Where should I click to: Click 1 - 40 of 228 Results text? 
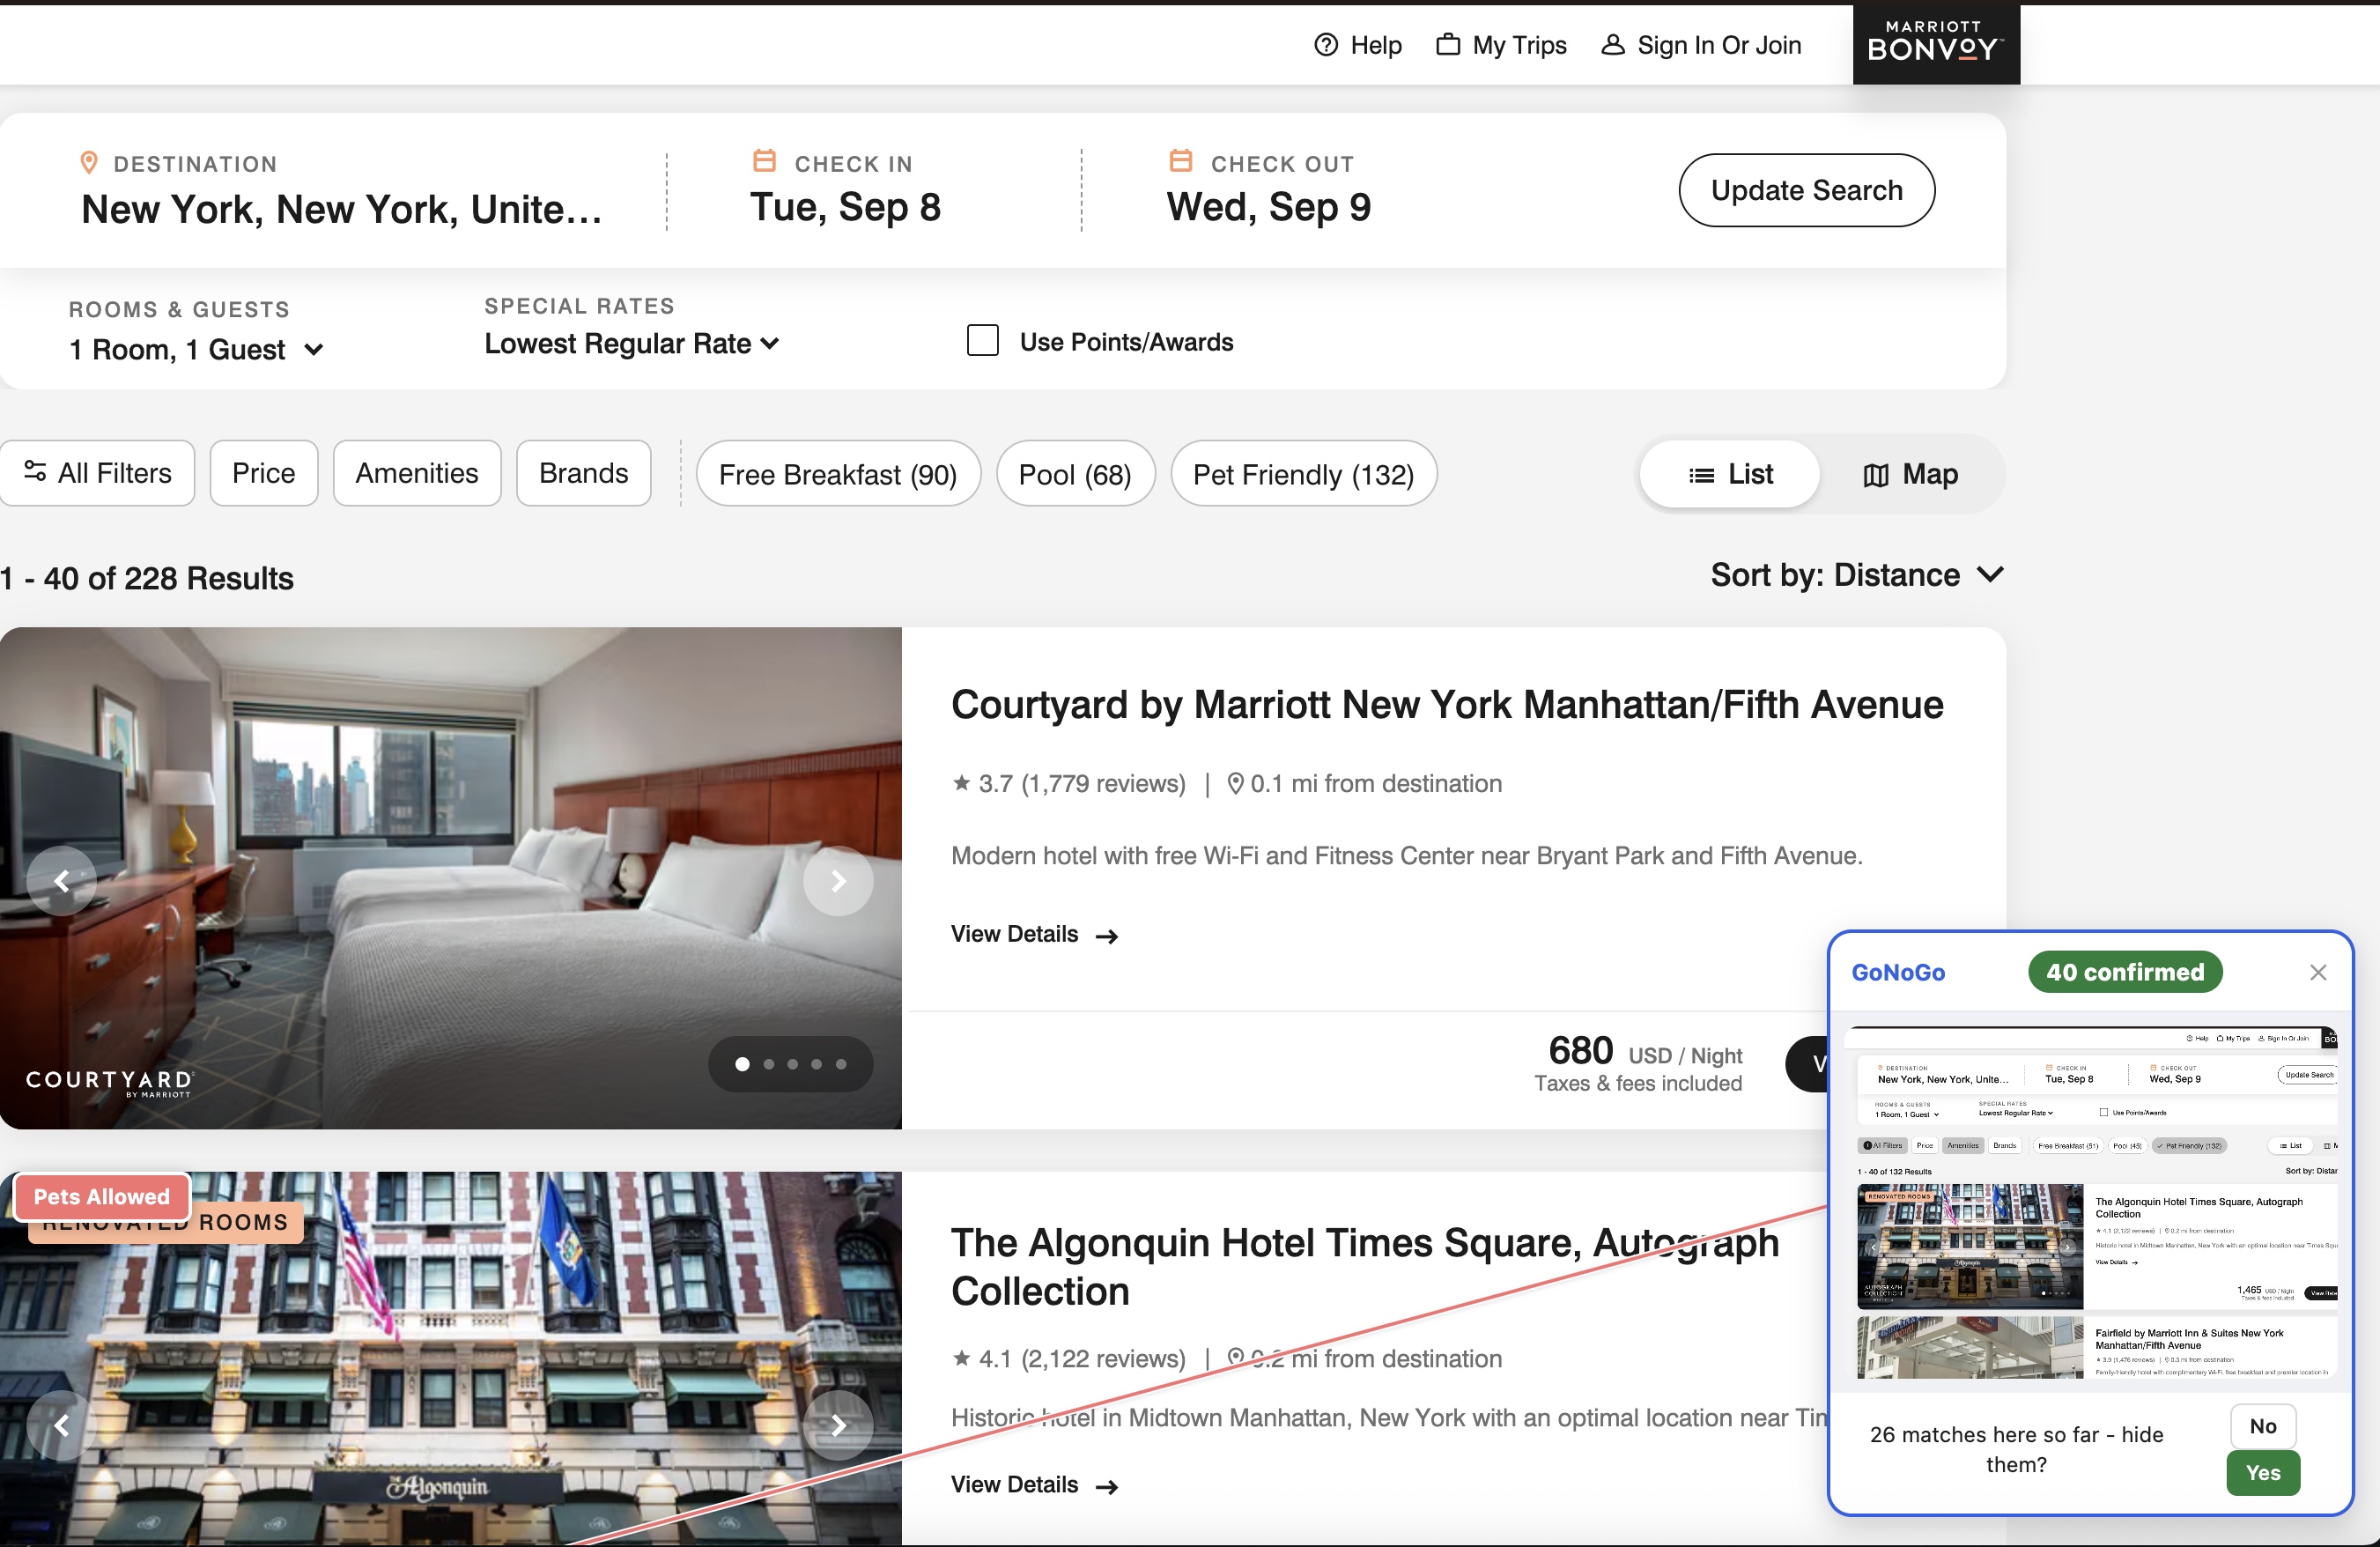click(x=147, y=578)
